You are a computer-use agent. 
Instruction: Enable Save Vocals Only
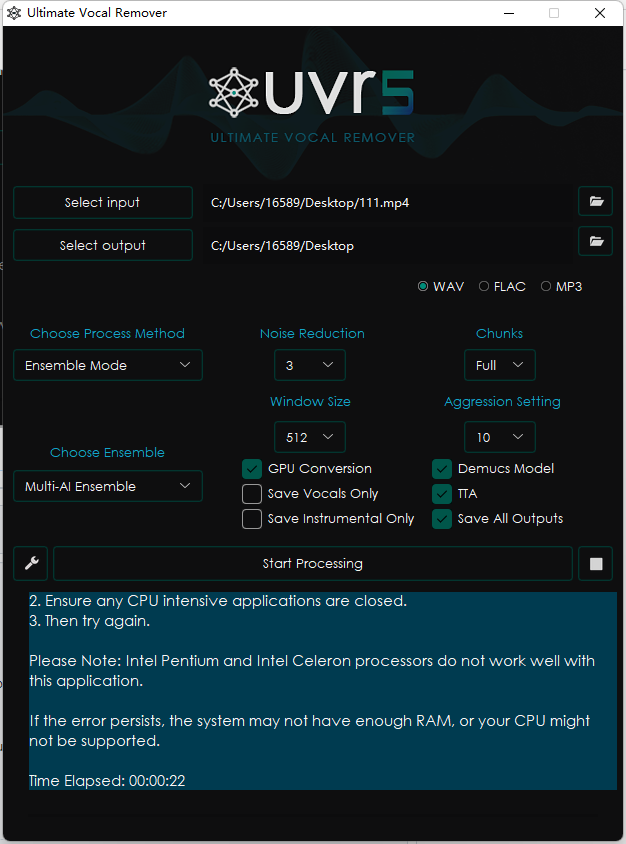tap(252, 494)
